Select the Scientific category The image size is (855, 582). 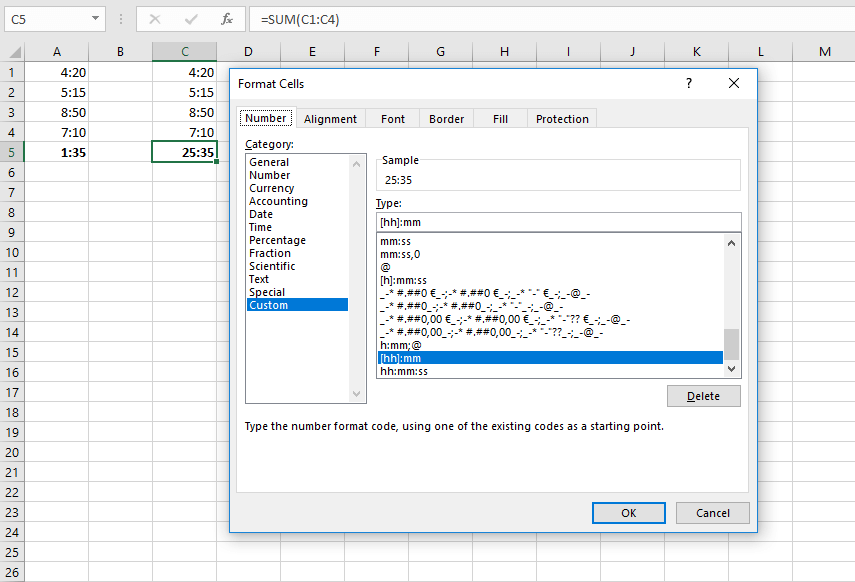pos(298,266)
